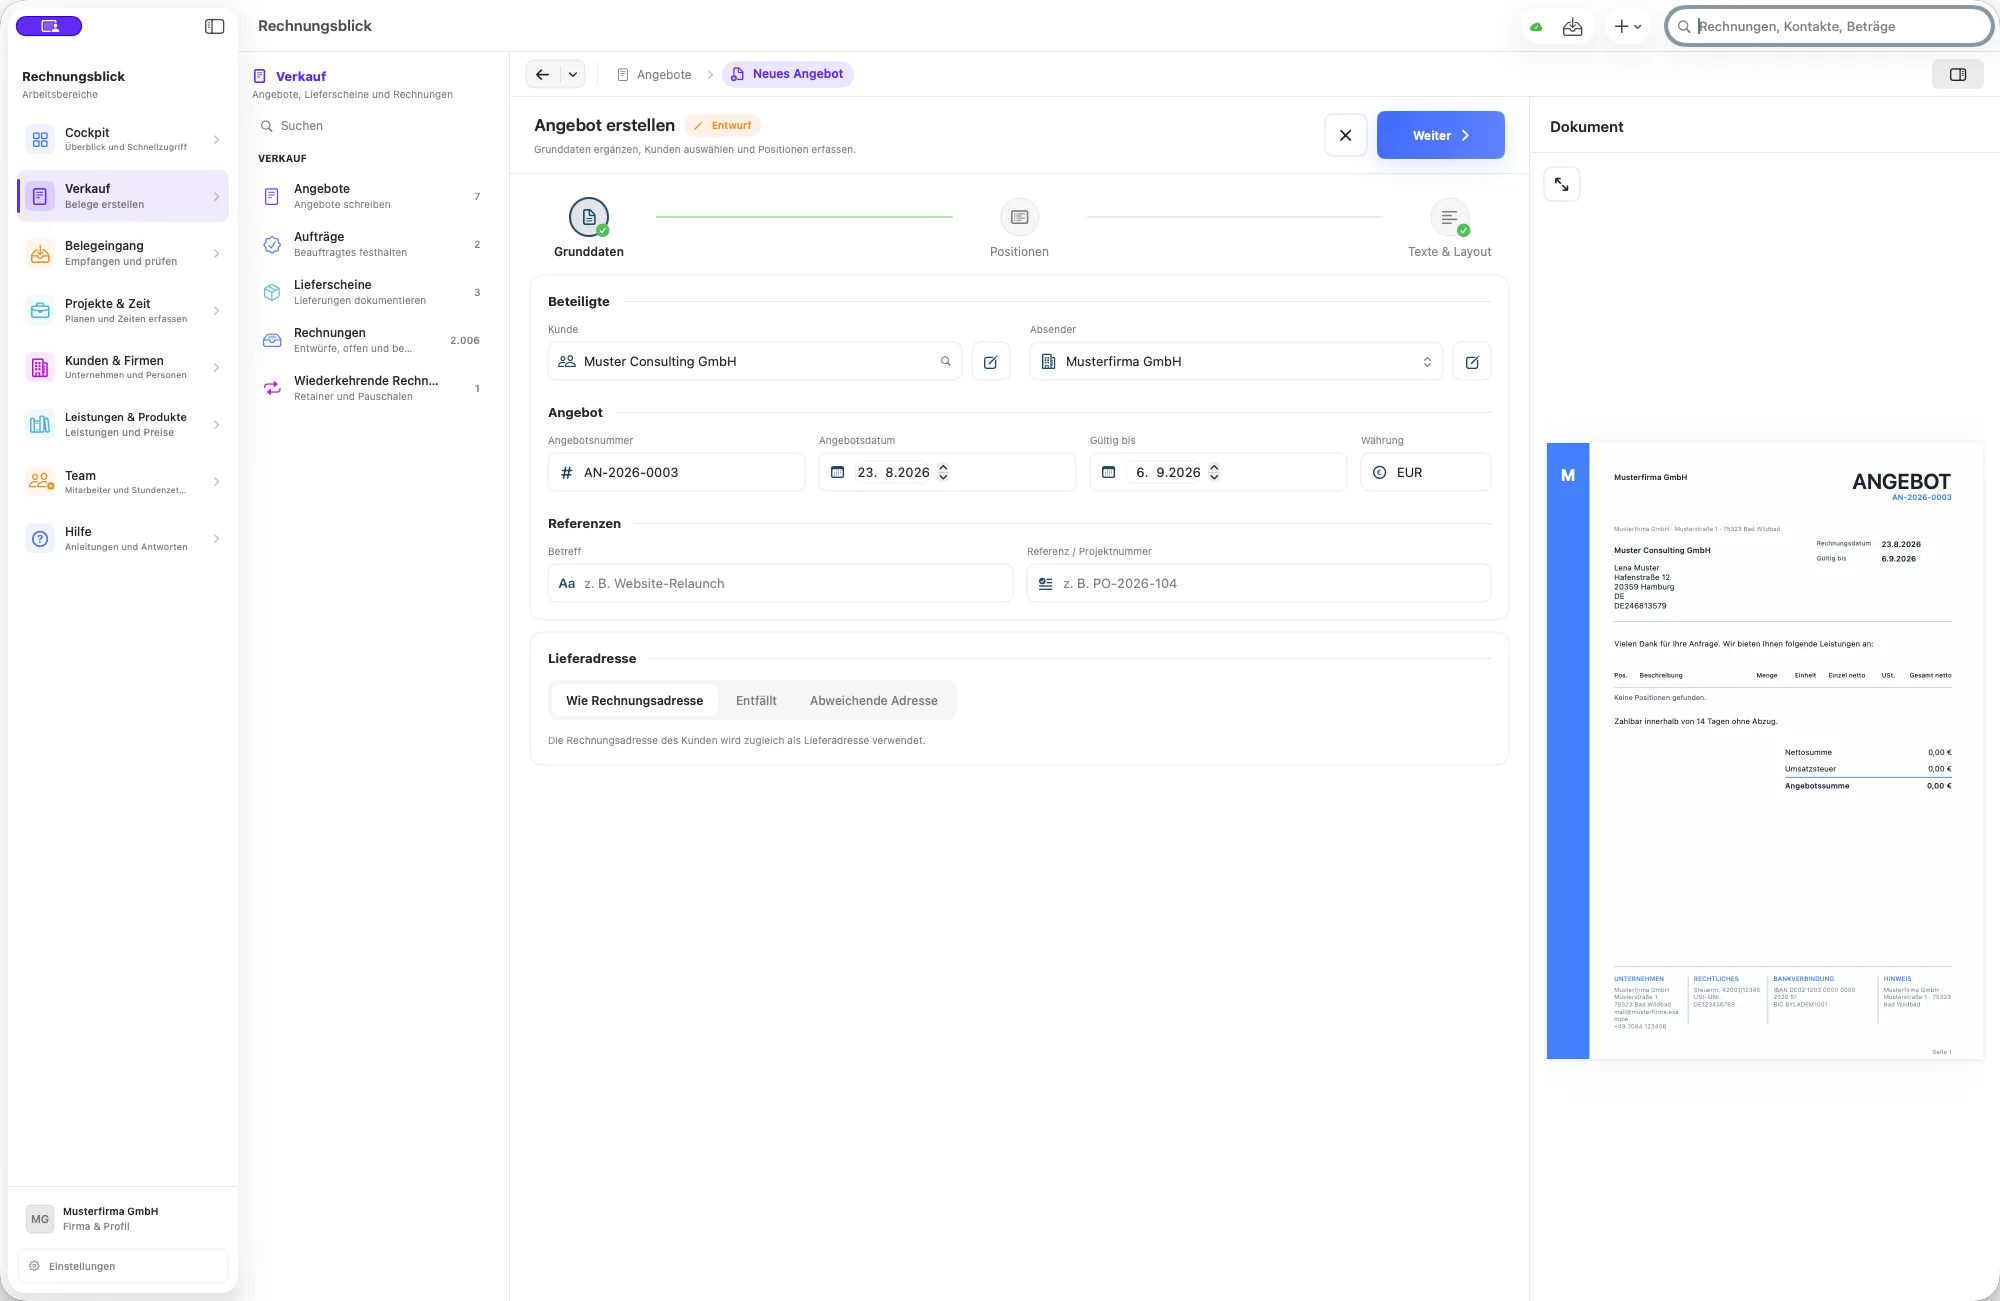Click the Kunde search field with Muster Consulting GmbH
The width and height of the screenshot is (2000, 1301).
click(x=755, y=362)
